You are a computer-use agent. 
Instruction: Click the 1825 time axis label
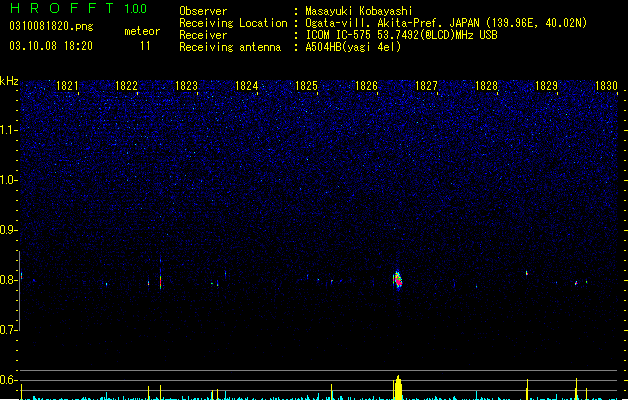(306, 86)
